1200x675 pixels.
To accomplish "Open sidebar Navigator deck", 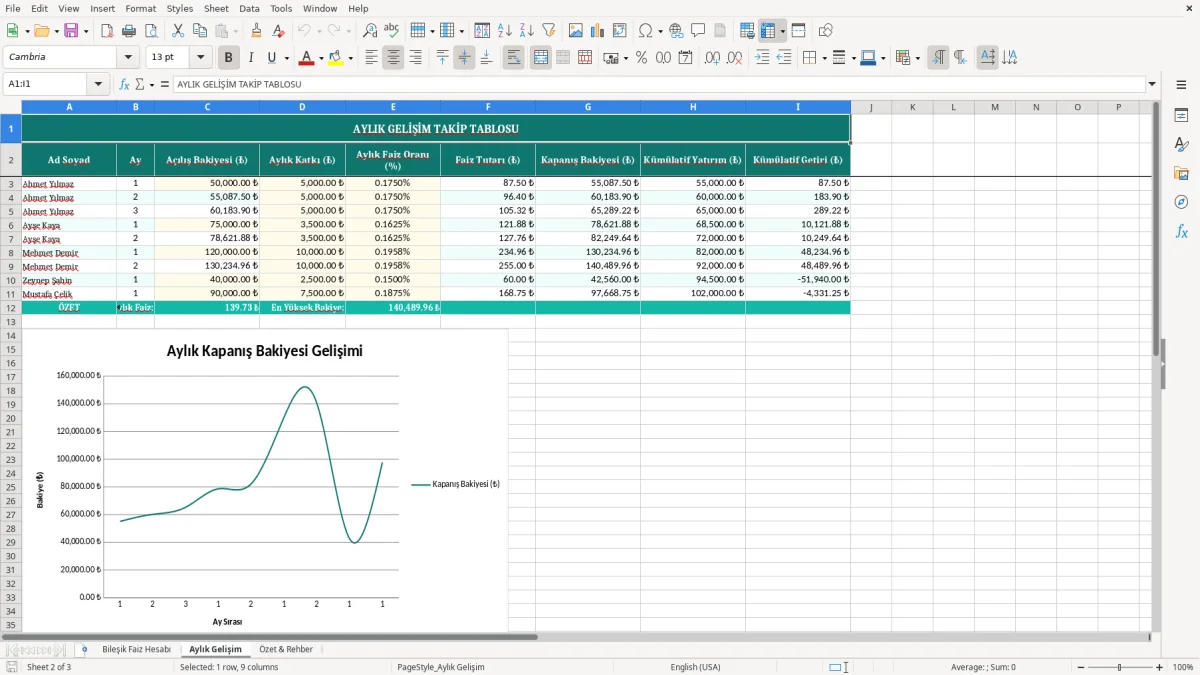I will [x=1181, y=203].
